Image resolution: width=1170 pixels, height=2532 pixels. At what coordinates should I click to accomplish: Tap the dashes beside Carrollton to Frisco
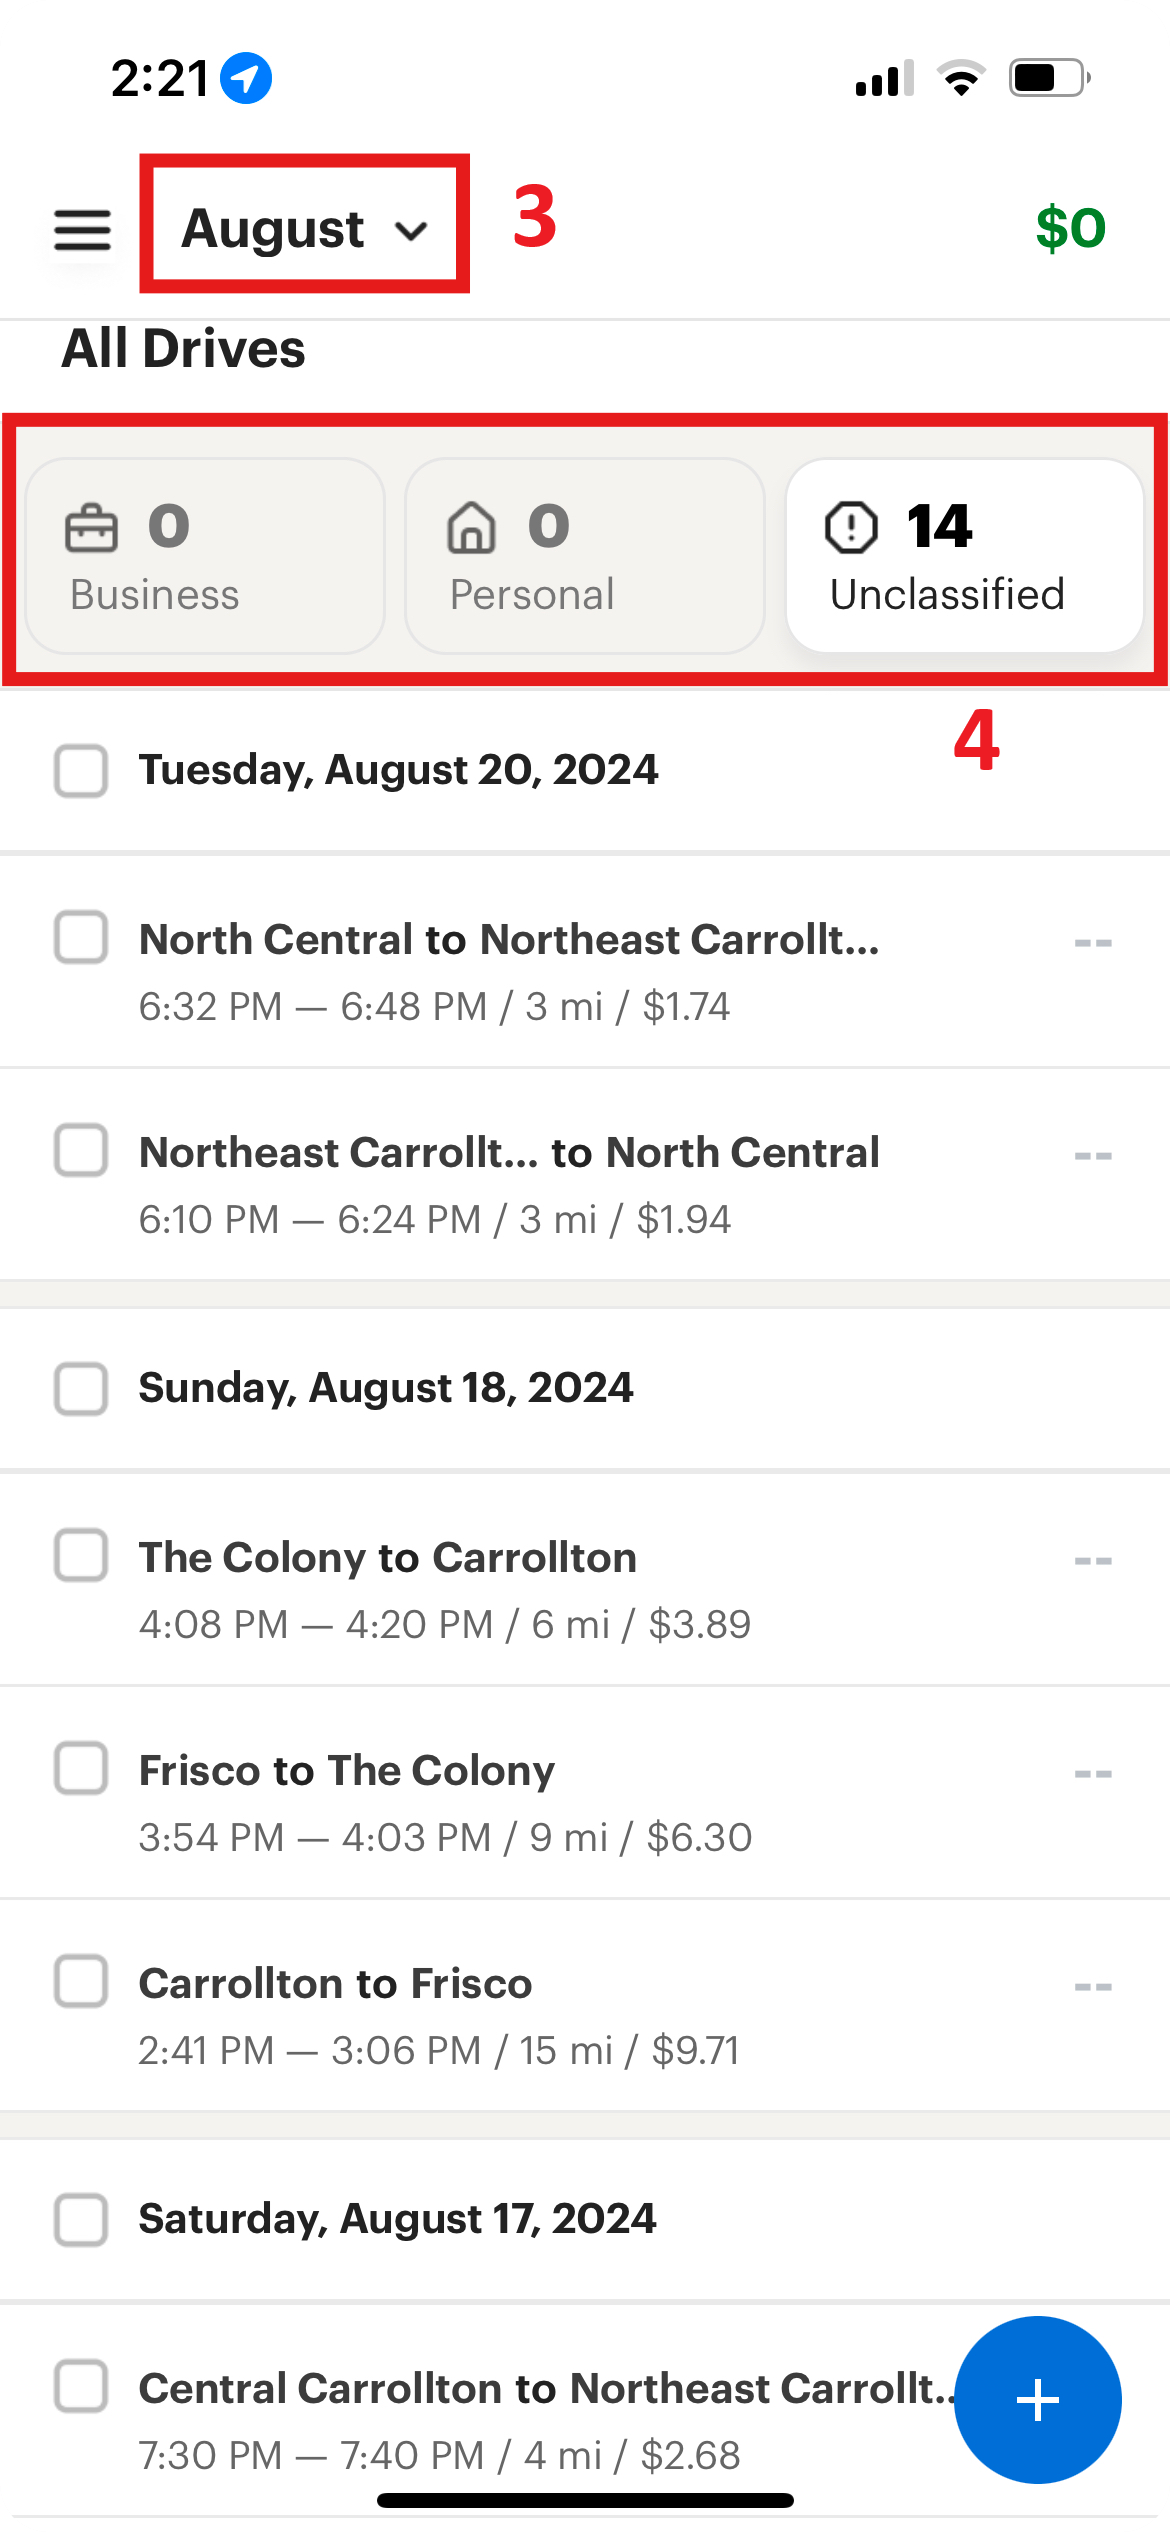(x=1093, y=1987)
